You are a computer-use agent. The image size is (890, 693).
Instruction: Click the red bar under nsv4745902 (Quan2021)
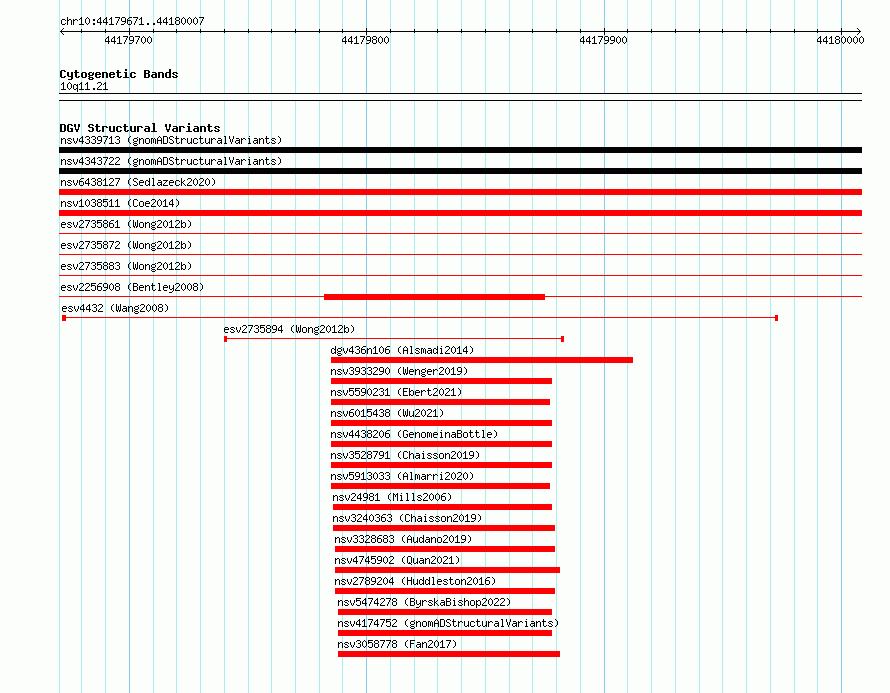tap(447, 570)
